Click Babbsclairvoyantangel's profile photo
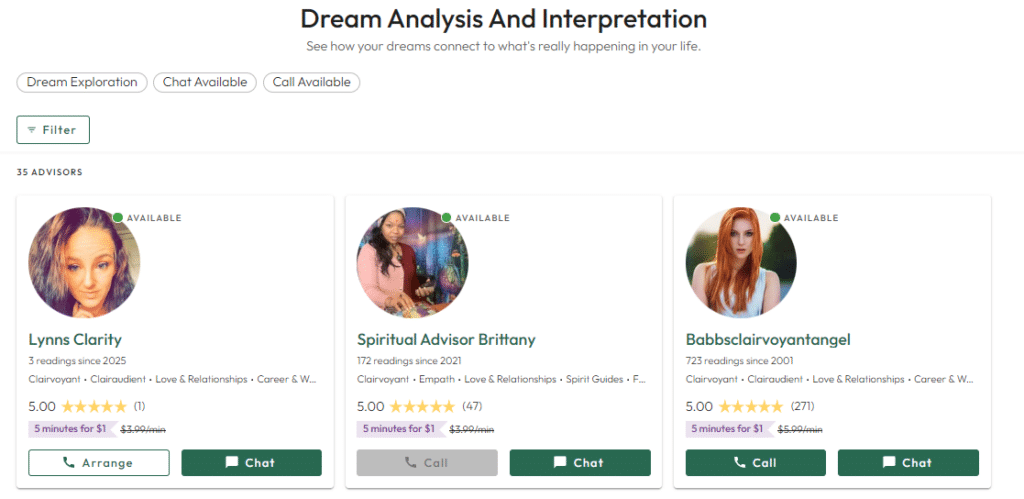Screen dimensions: 1024x499 point(741,263)
